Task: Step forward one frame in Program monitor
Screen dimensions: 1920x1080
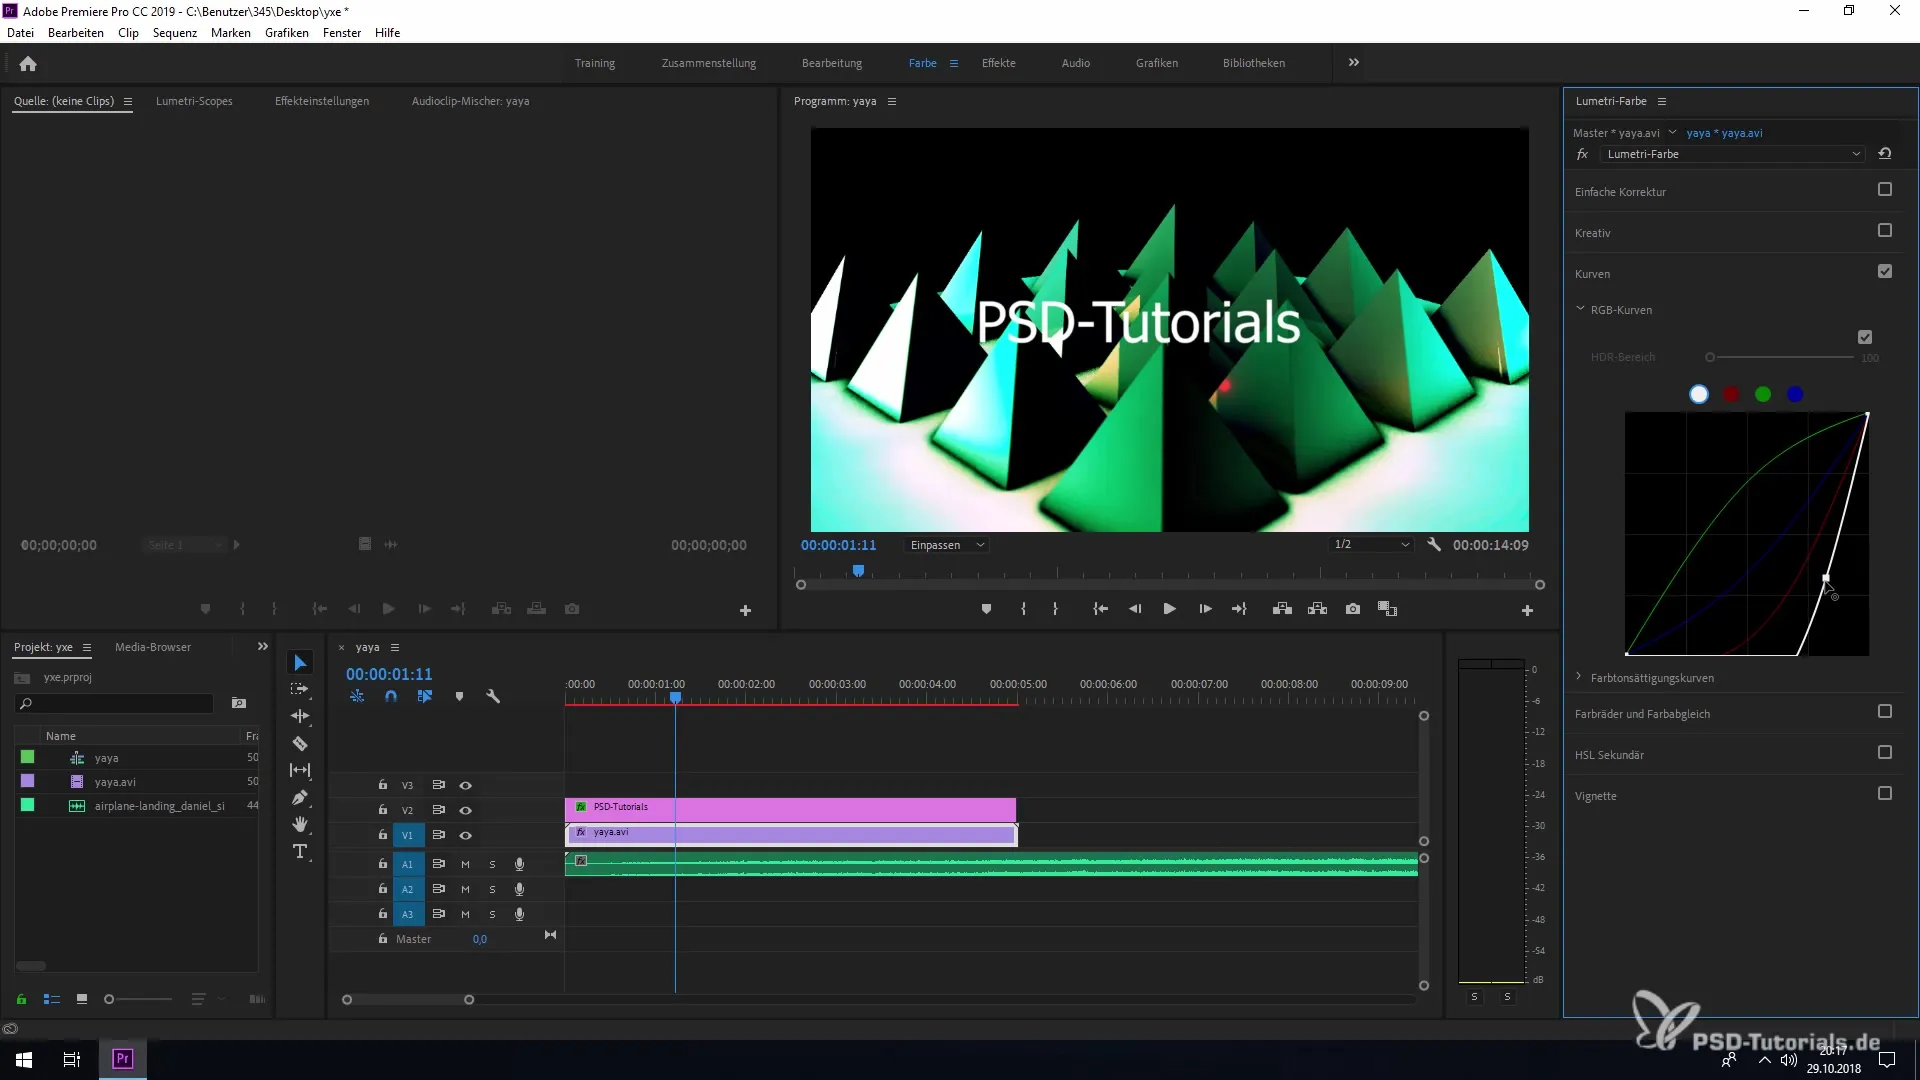Action: pyautogui.click(x=1205, y=609)
